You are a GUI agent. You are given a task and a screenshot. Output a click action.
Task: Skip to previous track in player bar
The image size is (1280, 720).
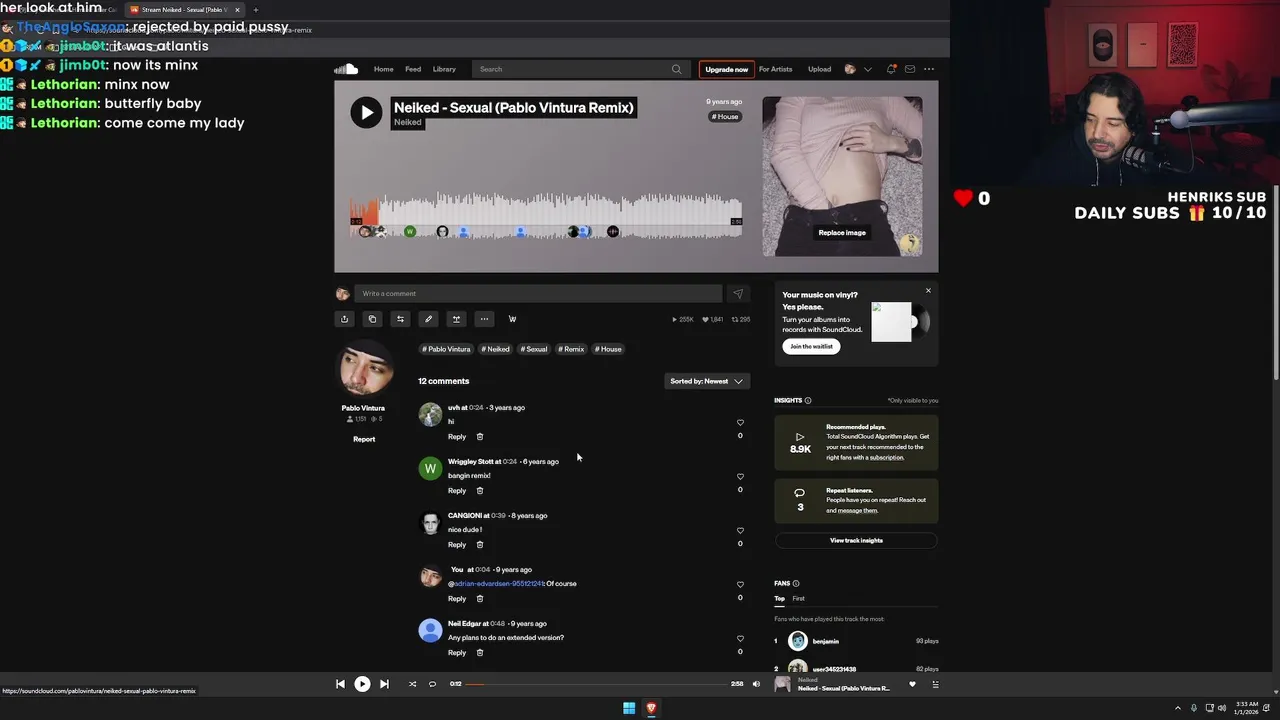pyautogui.click(x=340, y=684)
